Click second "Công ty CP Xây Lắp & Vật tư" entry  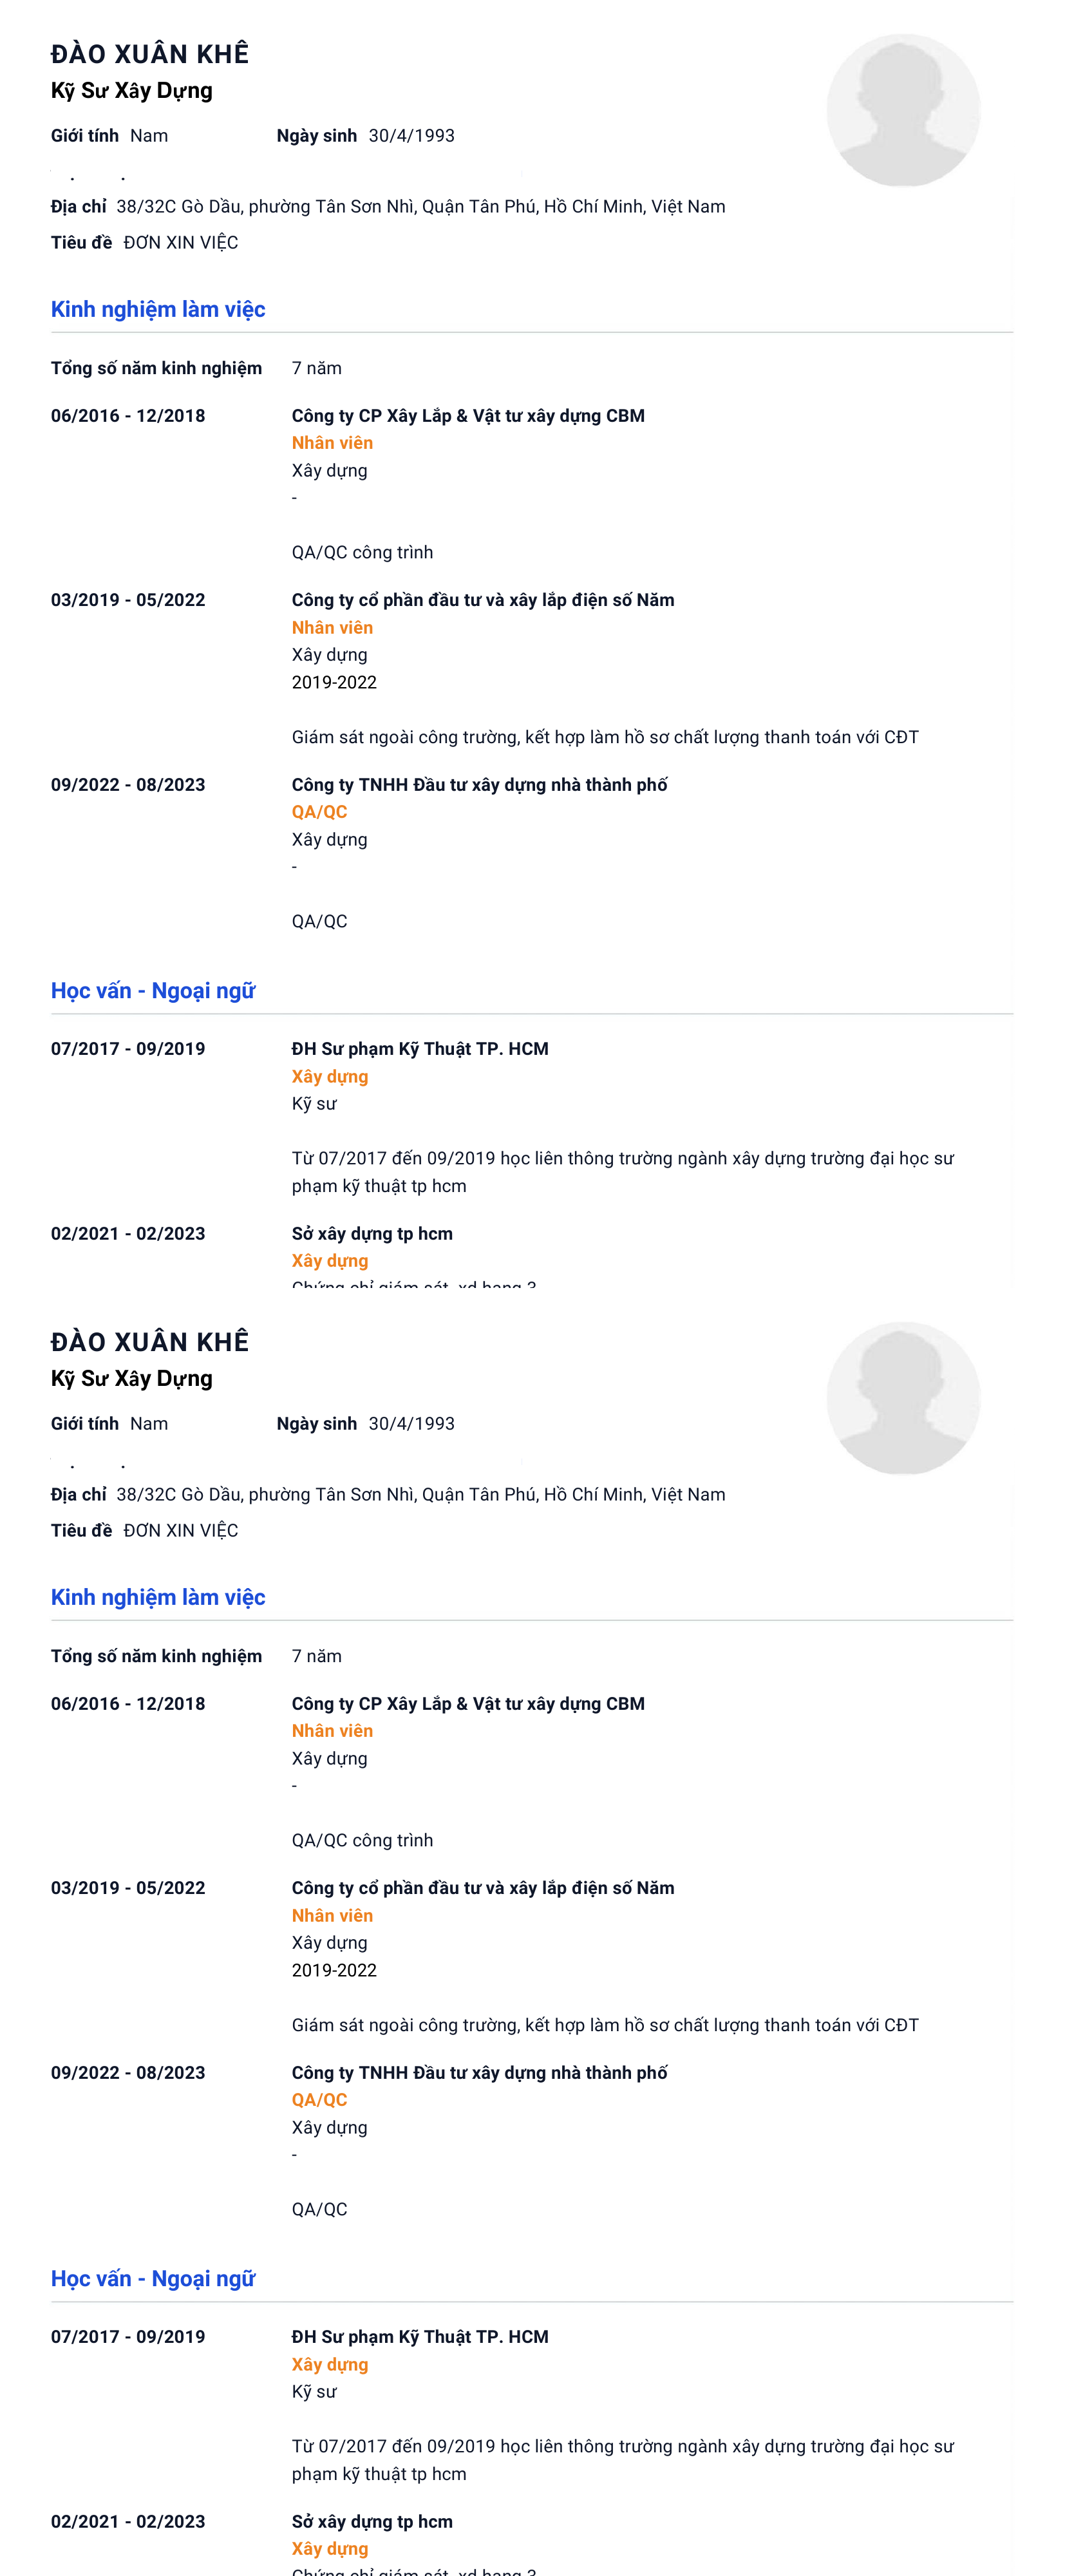click(468, 1704)
